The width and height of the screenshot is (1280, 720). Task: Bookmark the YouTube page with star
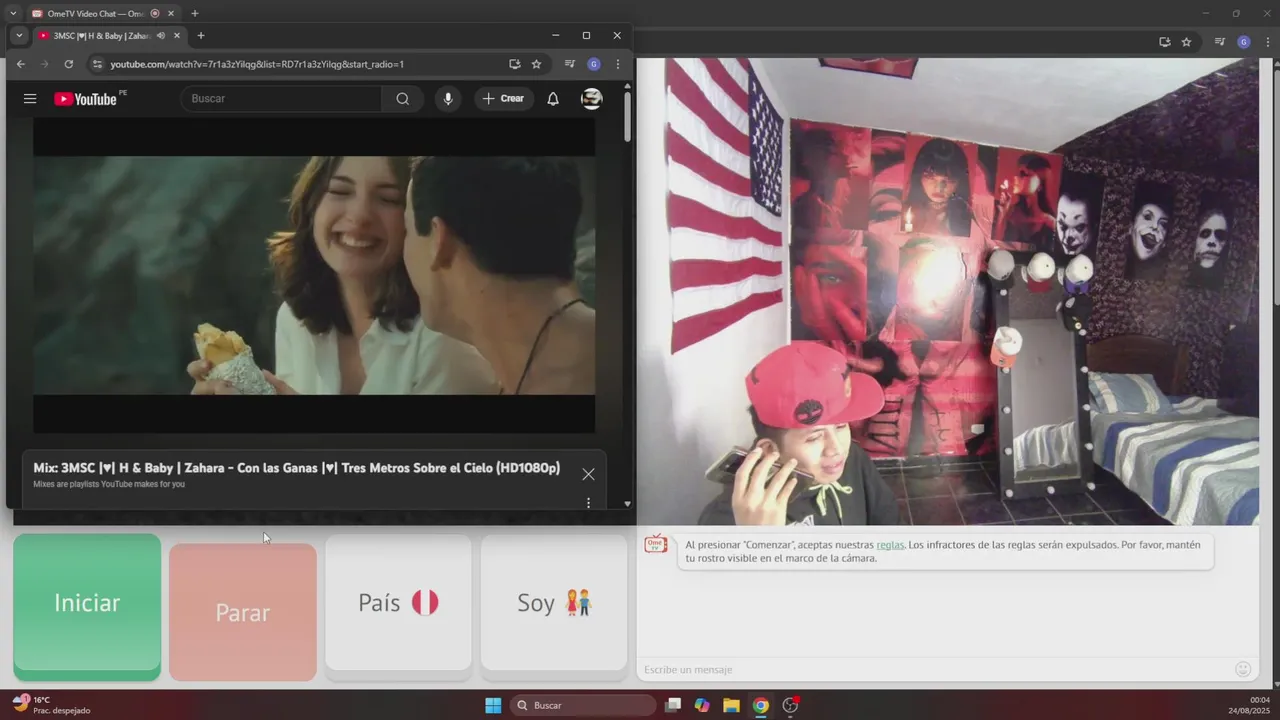[536, 64]
